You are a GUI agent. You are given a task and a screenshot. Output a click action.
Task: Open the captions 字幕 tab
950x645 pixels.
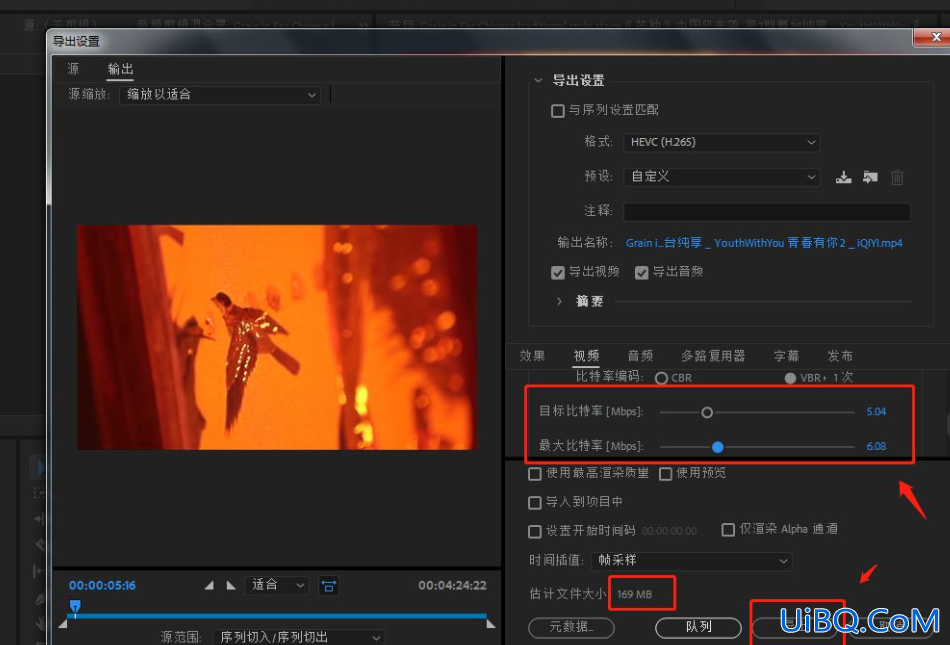(x=786, y=356)
